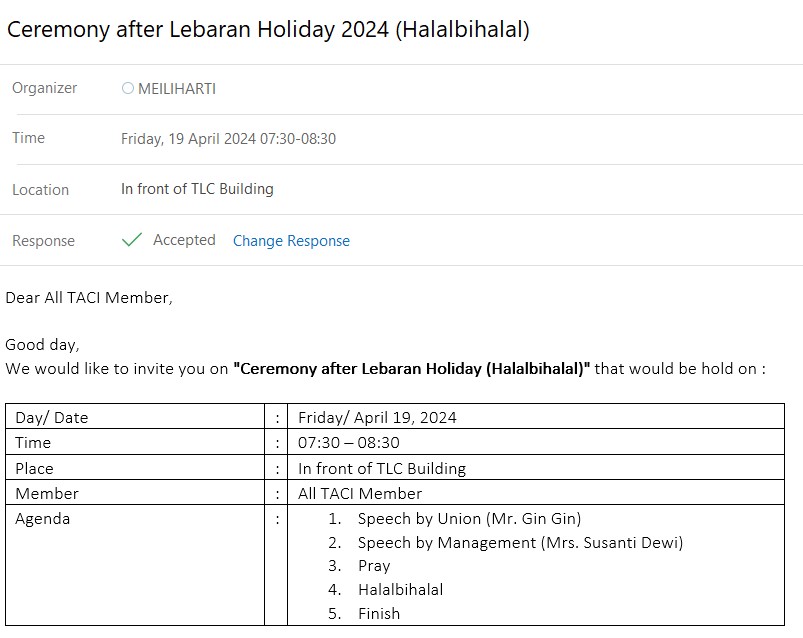Screen dimensions: 803x638
Task: Click the bold ceremony name in the invitation sentence
Action: click(x=411, y=368)
